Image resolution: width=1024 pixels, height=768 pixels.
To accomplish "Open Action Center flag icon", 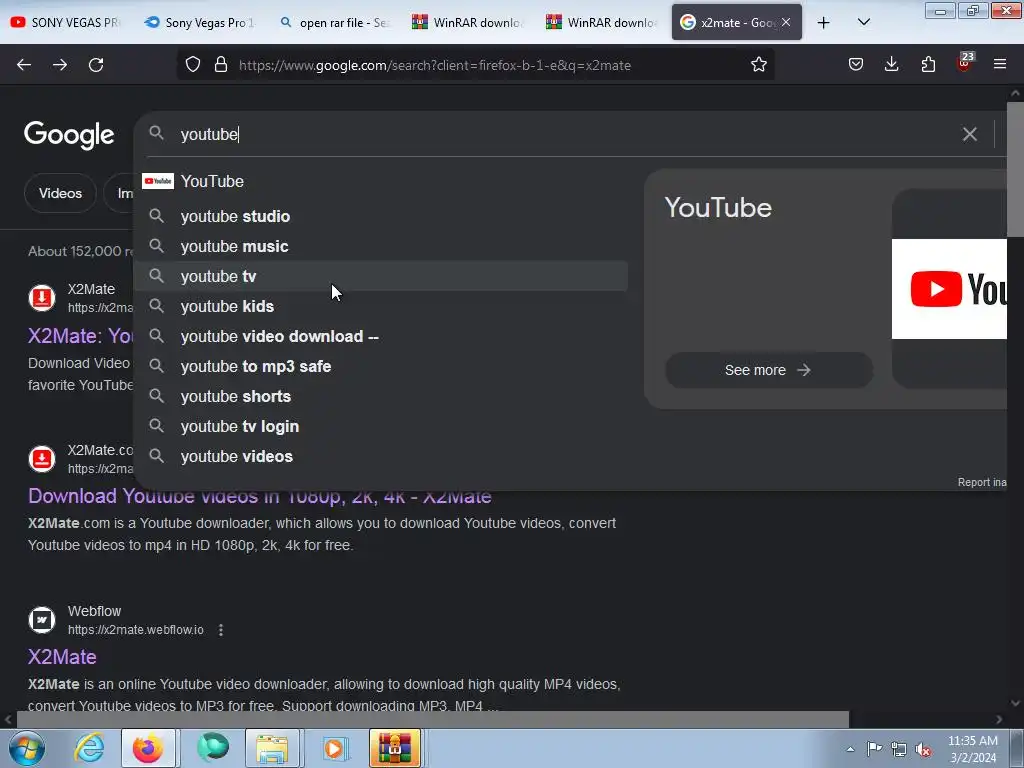I will pyautogui.click(x=874, y=748).
